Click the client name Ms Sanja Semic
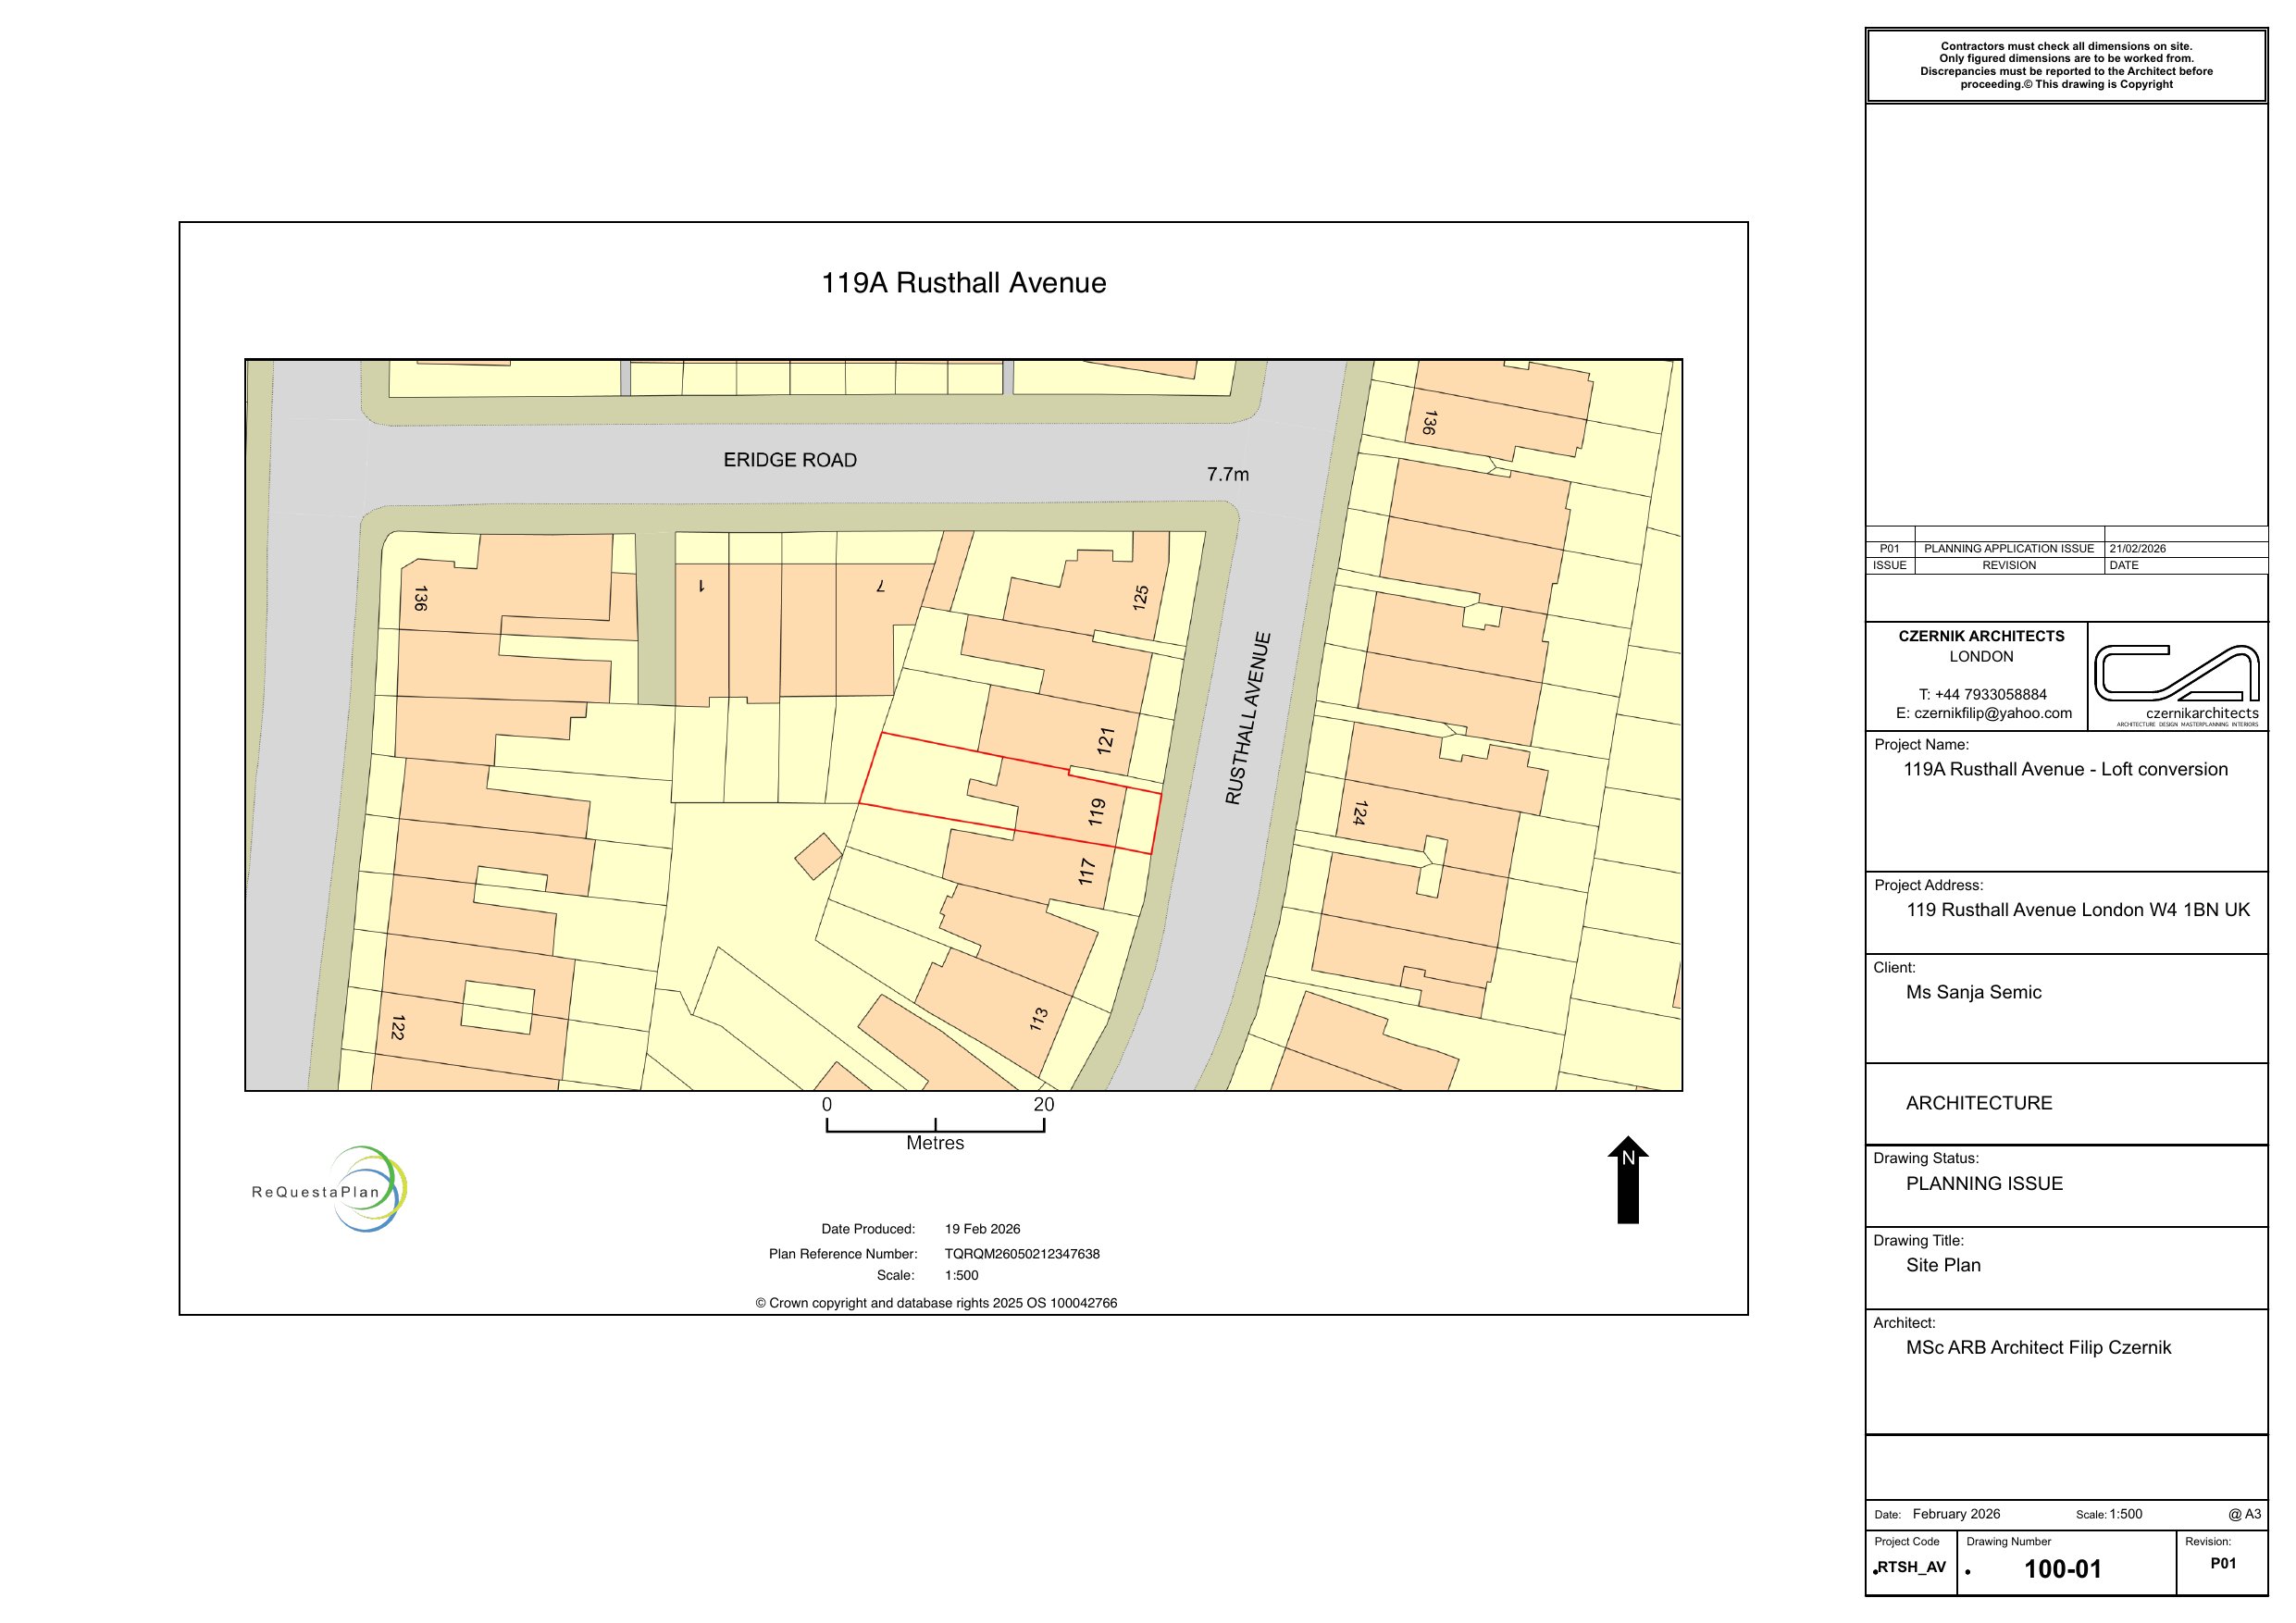Image resolution: width=2296 pixels, height=1623 pixels. [x=1973, y=992]
